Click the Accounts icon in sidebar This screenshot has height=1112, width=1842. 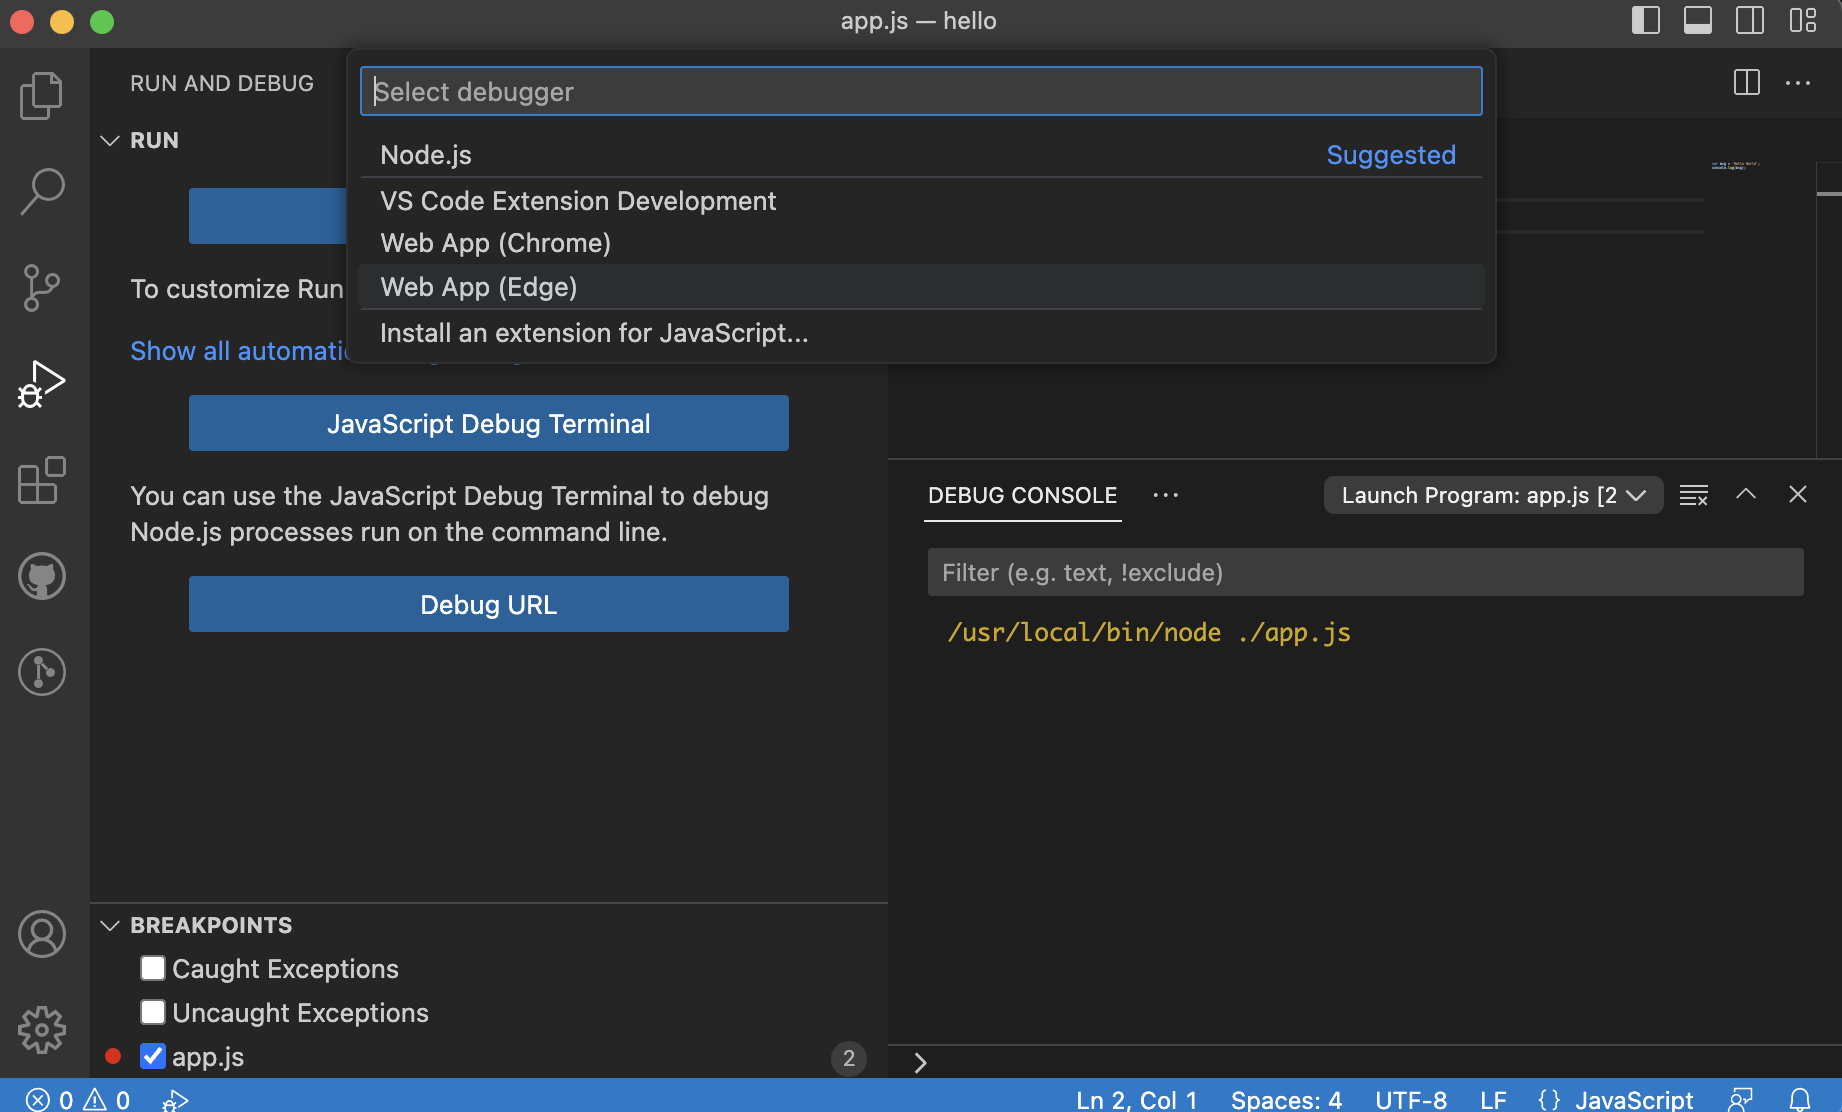[40, 934]
